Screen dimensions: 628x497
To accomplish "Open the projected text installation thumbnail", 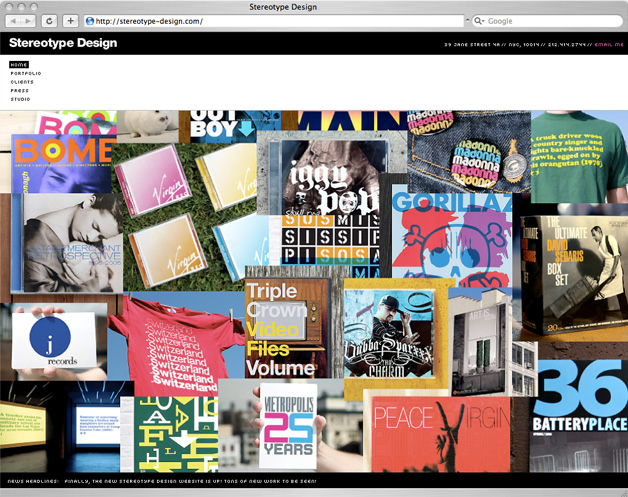I will [x=60, y=427].
